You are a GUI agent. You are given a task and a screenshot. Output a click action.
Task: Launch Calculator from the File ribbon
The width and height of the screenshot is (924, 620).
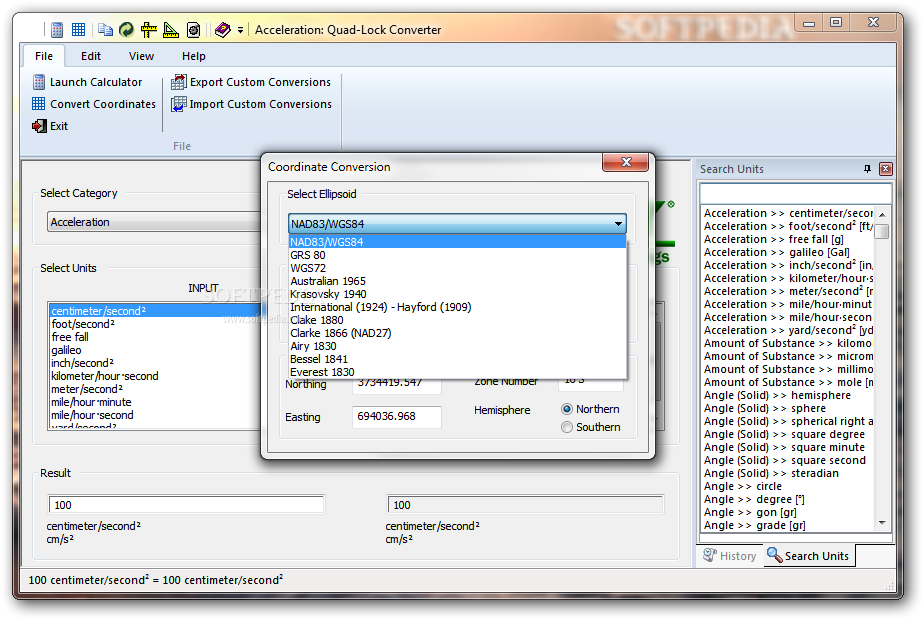(x=88, y=82)
